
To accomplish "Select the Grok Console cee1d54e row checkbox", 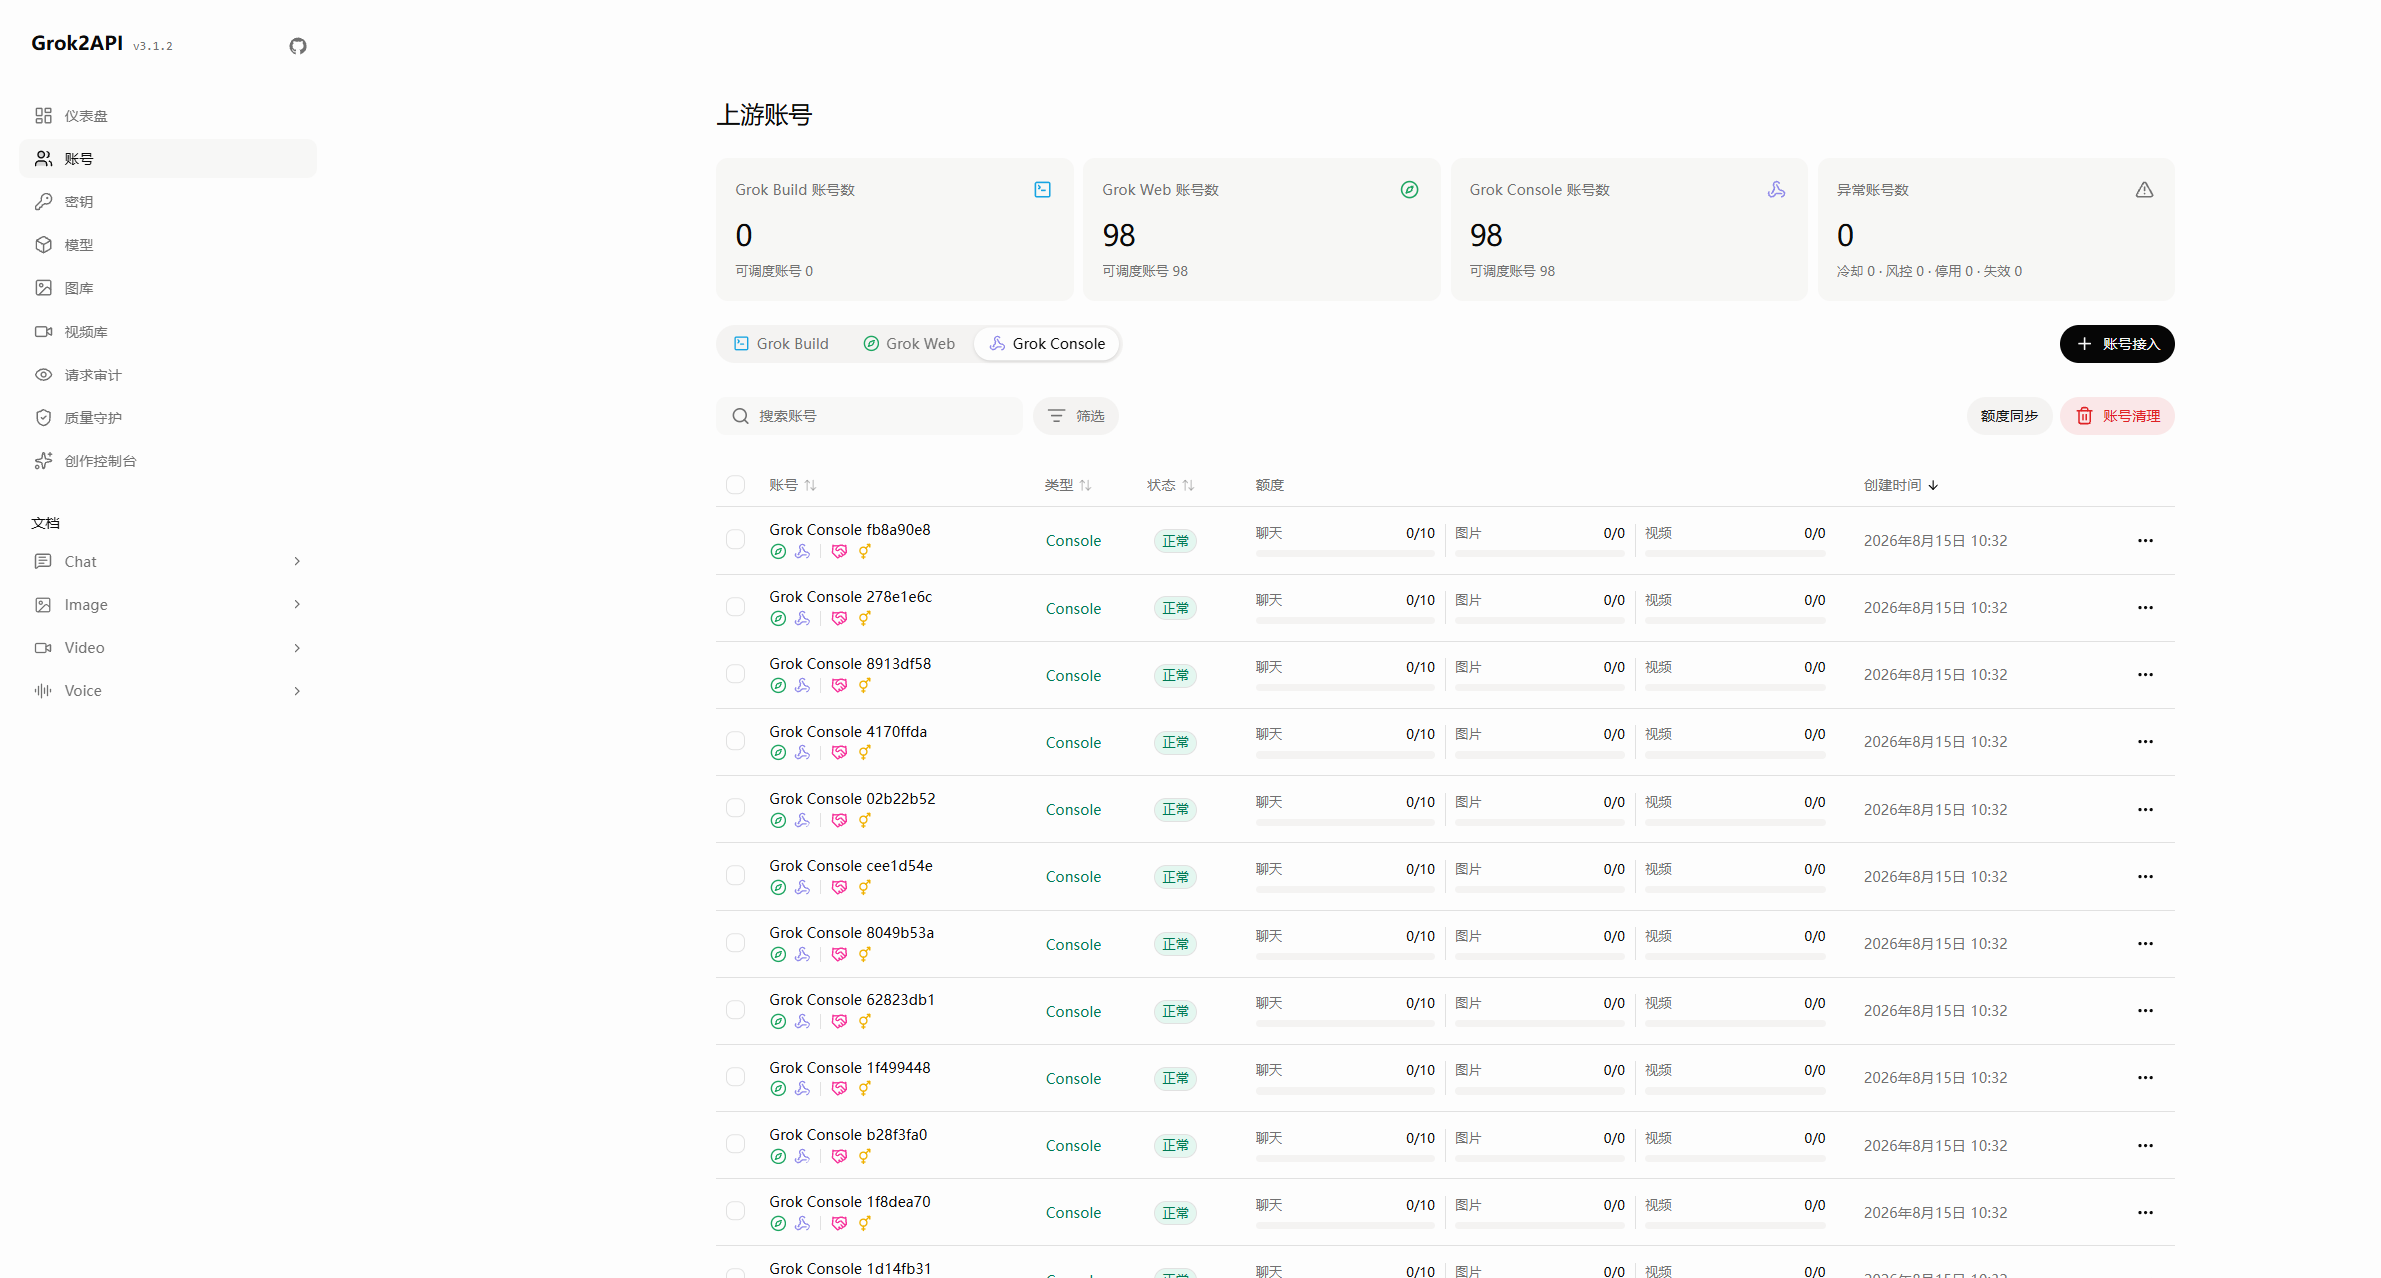I will tap(736, 876).
